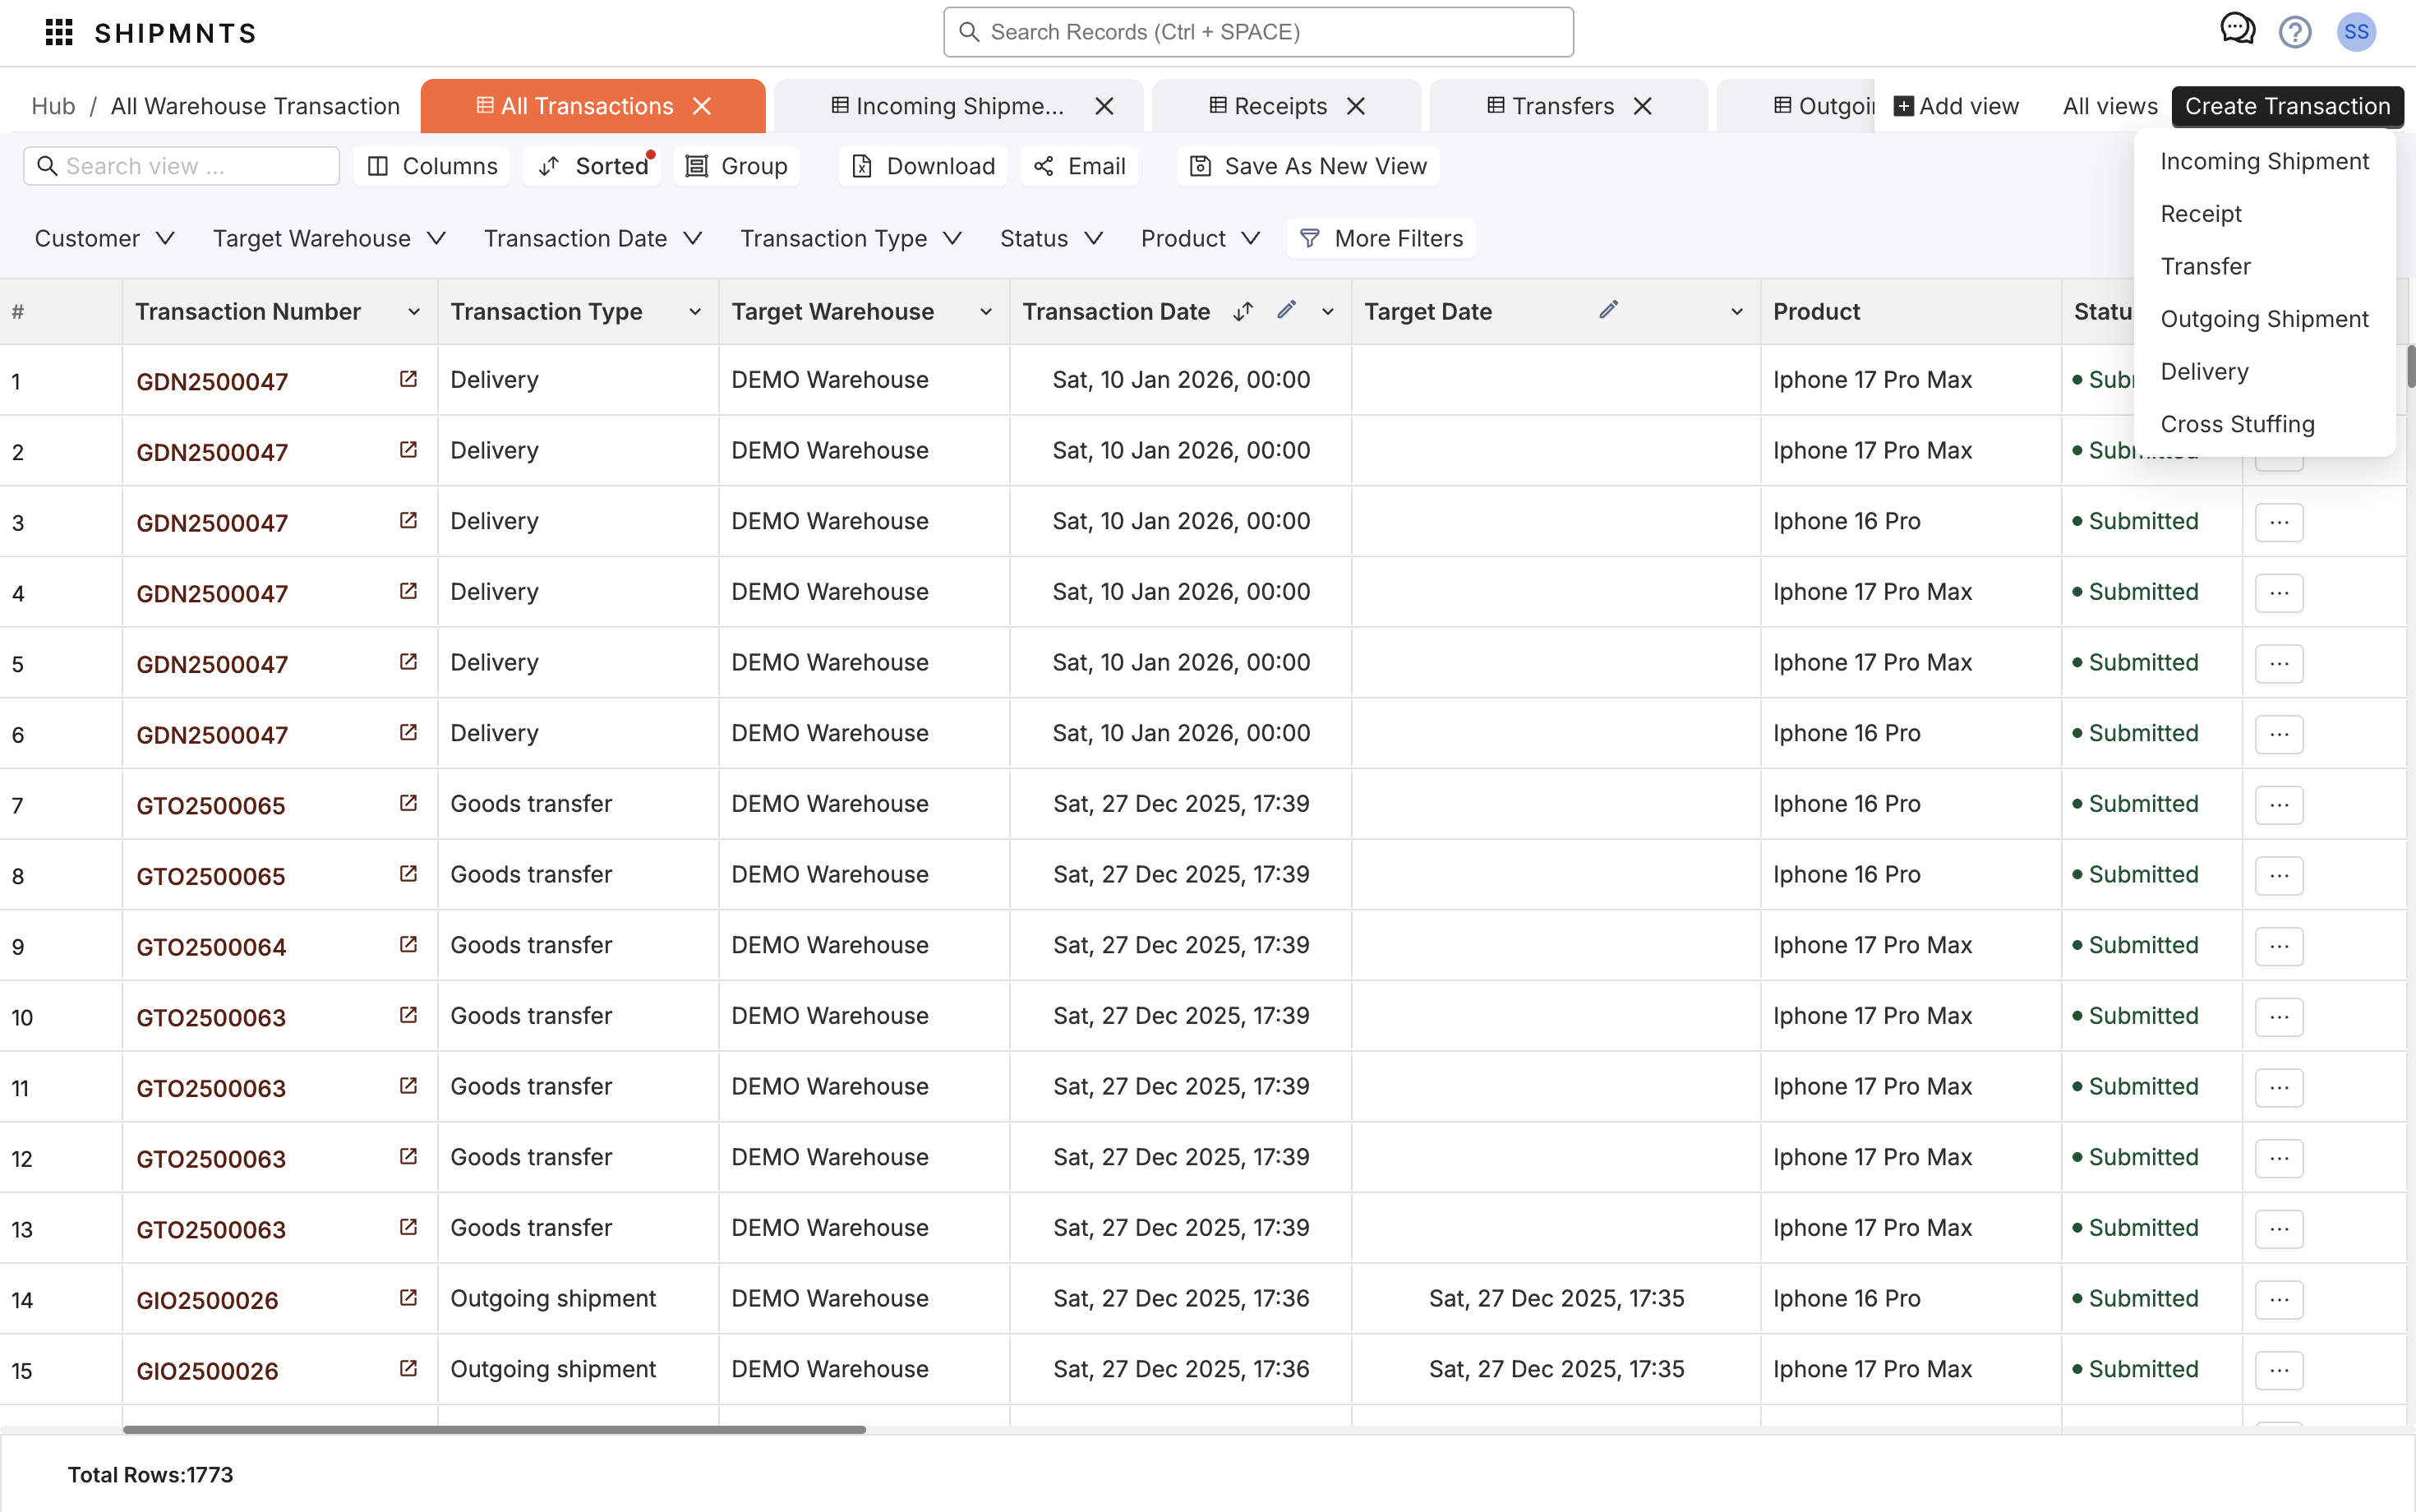Open row 10 GTO2500063 external link icon
This screenshot has height=1512, width=2416.
coord(408,1015)
